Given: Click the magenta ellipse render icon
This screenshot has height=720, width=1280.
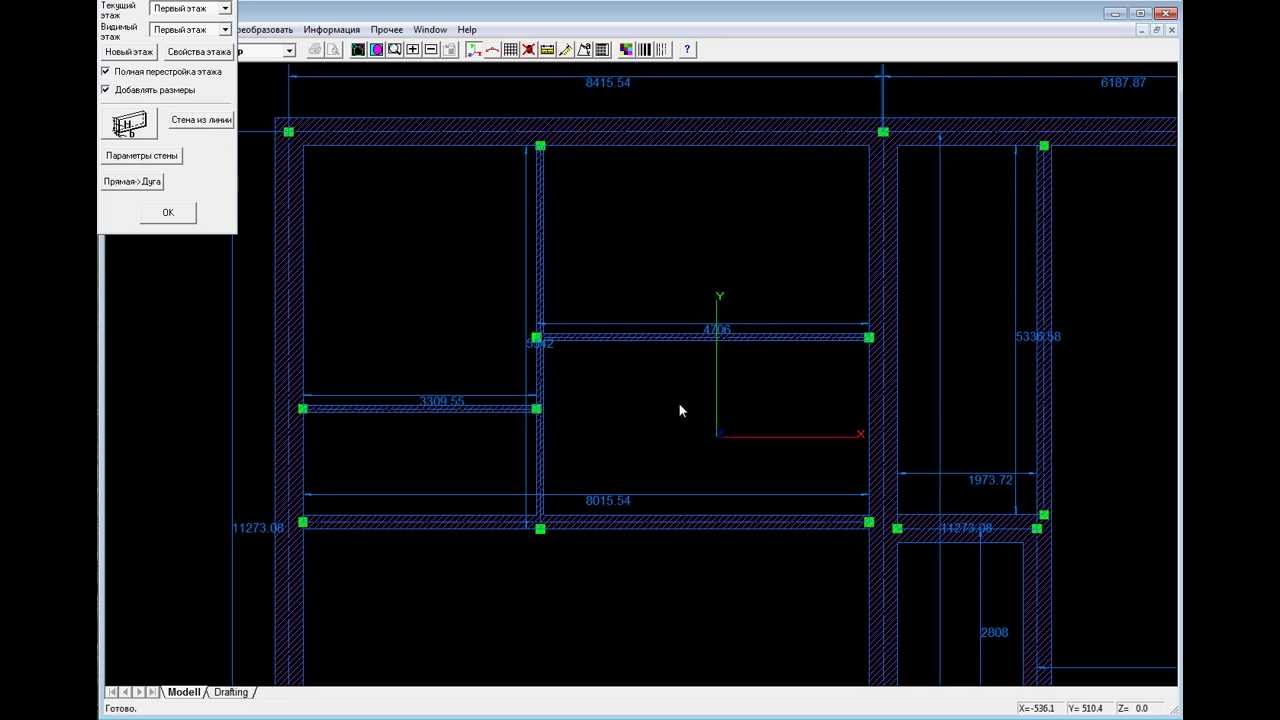Looking at the screenshot, I should coord(377,50).
